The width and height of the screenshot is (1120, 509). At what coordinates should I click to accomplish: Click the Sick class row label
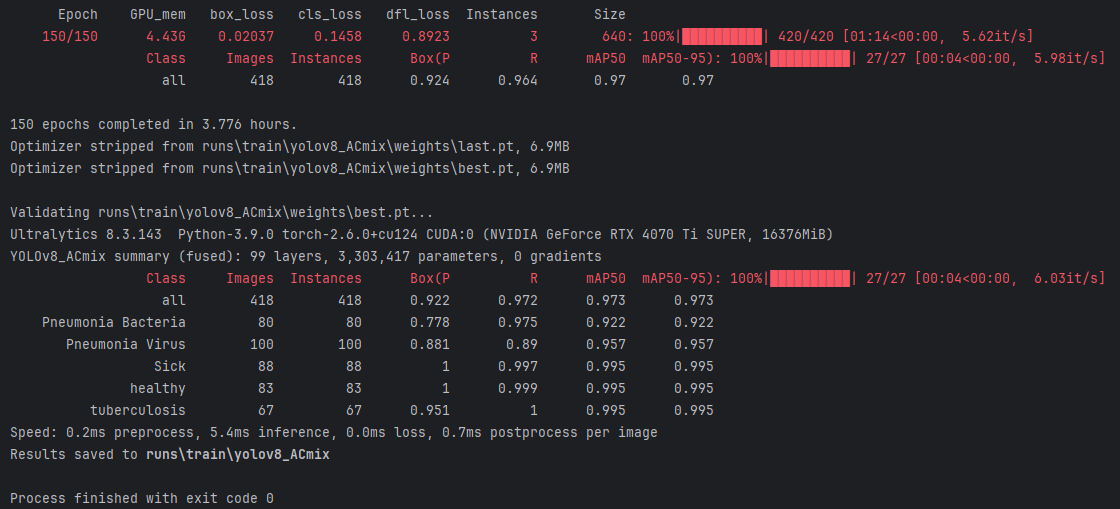click(169, 366)
